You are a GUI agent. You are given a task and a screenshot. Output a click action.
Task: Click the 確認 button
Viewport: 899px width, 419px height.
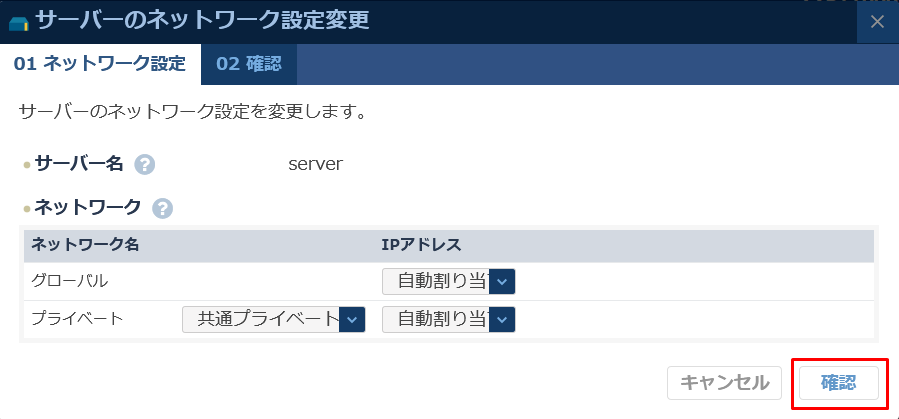pyautogui.click(x=839, y=383)
